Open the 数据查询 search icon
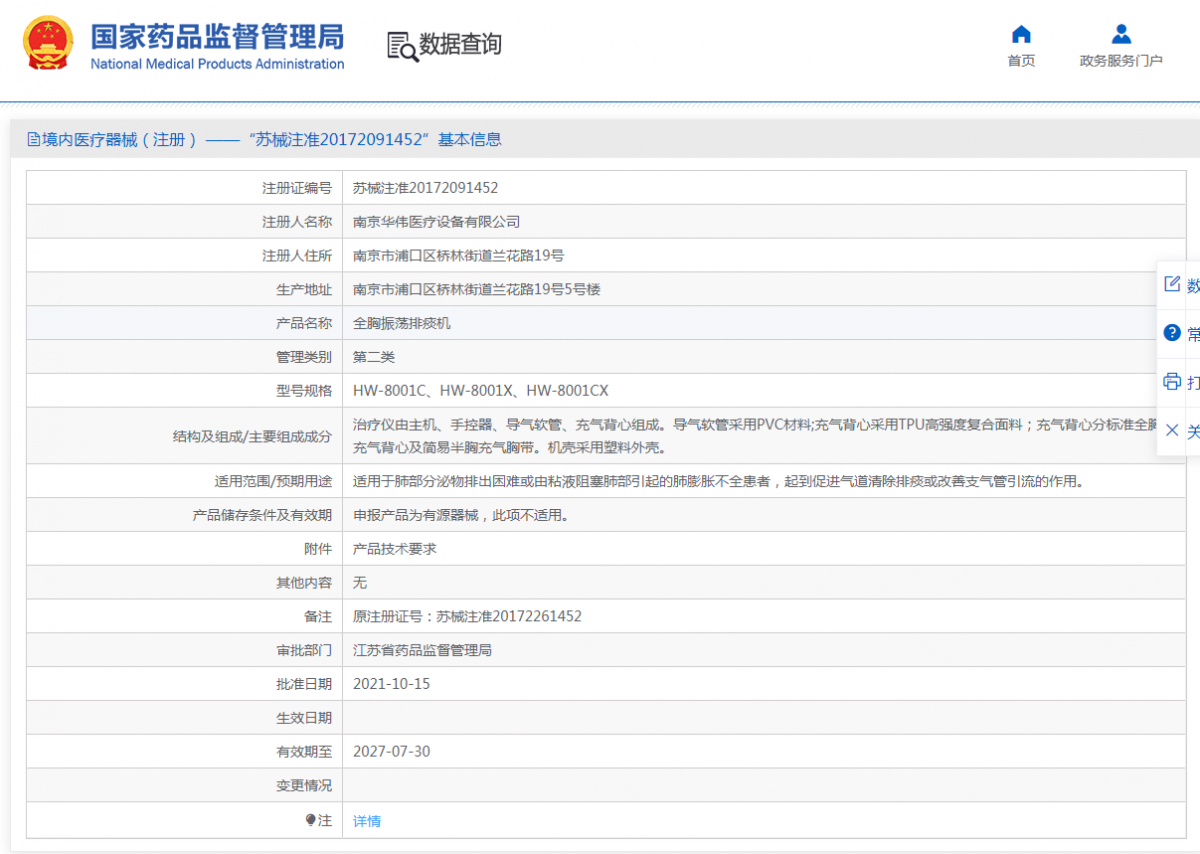The width and height of the screenshot is (1200, 854). click(402, 46)
